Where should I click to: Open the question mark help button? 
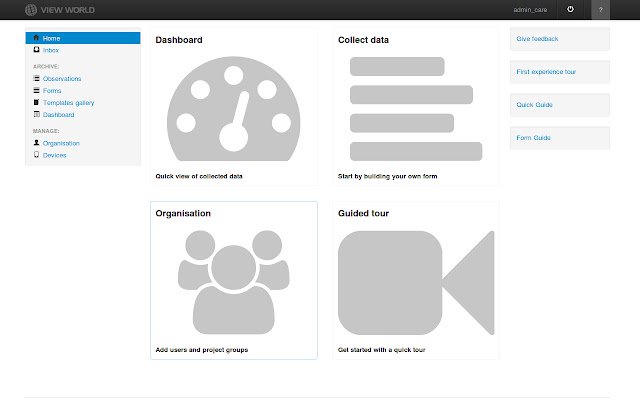[x=600, y=10]
